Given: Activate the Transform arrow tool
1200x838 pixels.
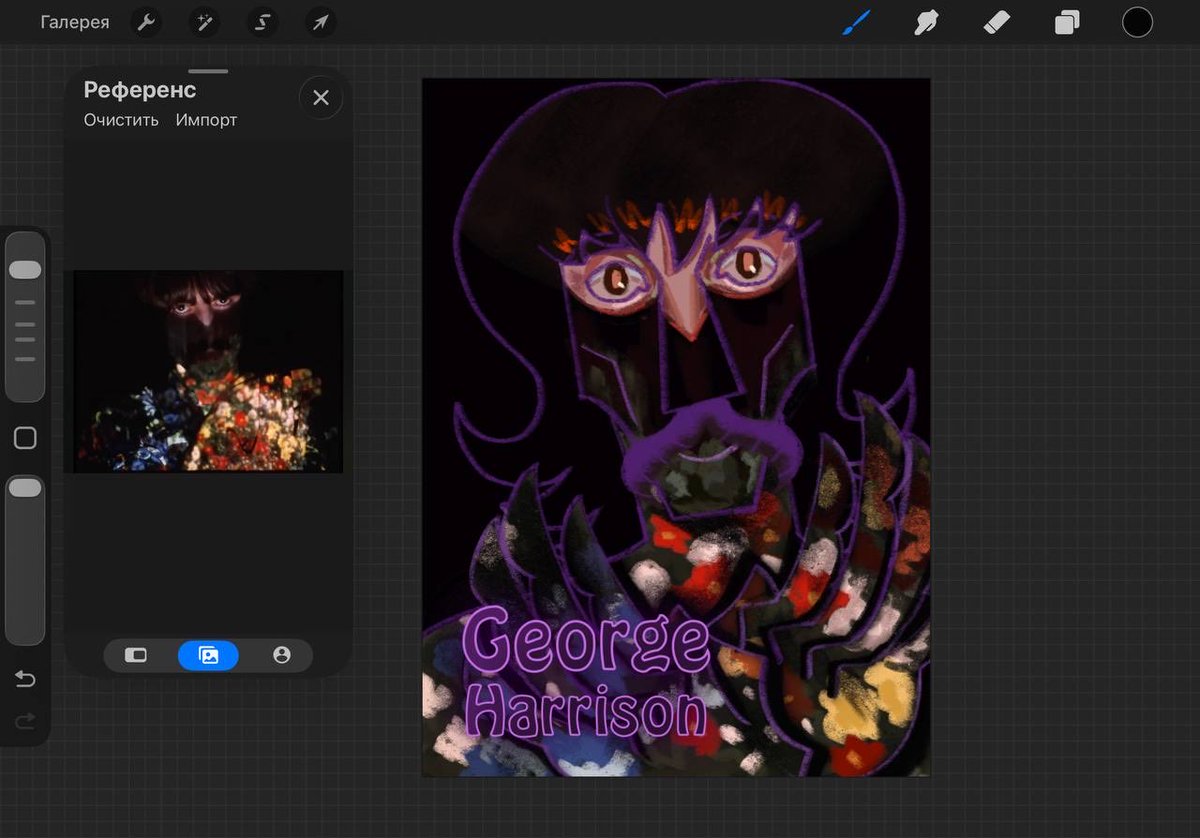Looking at the screenshot, I should (x=320, y=22).
